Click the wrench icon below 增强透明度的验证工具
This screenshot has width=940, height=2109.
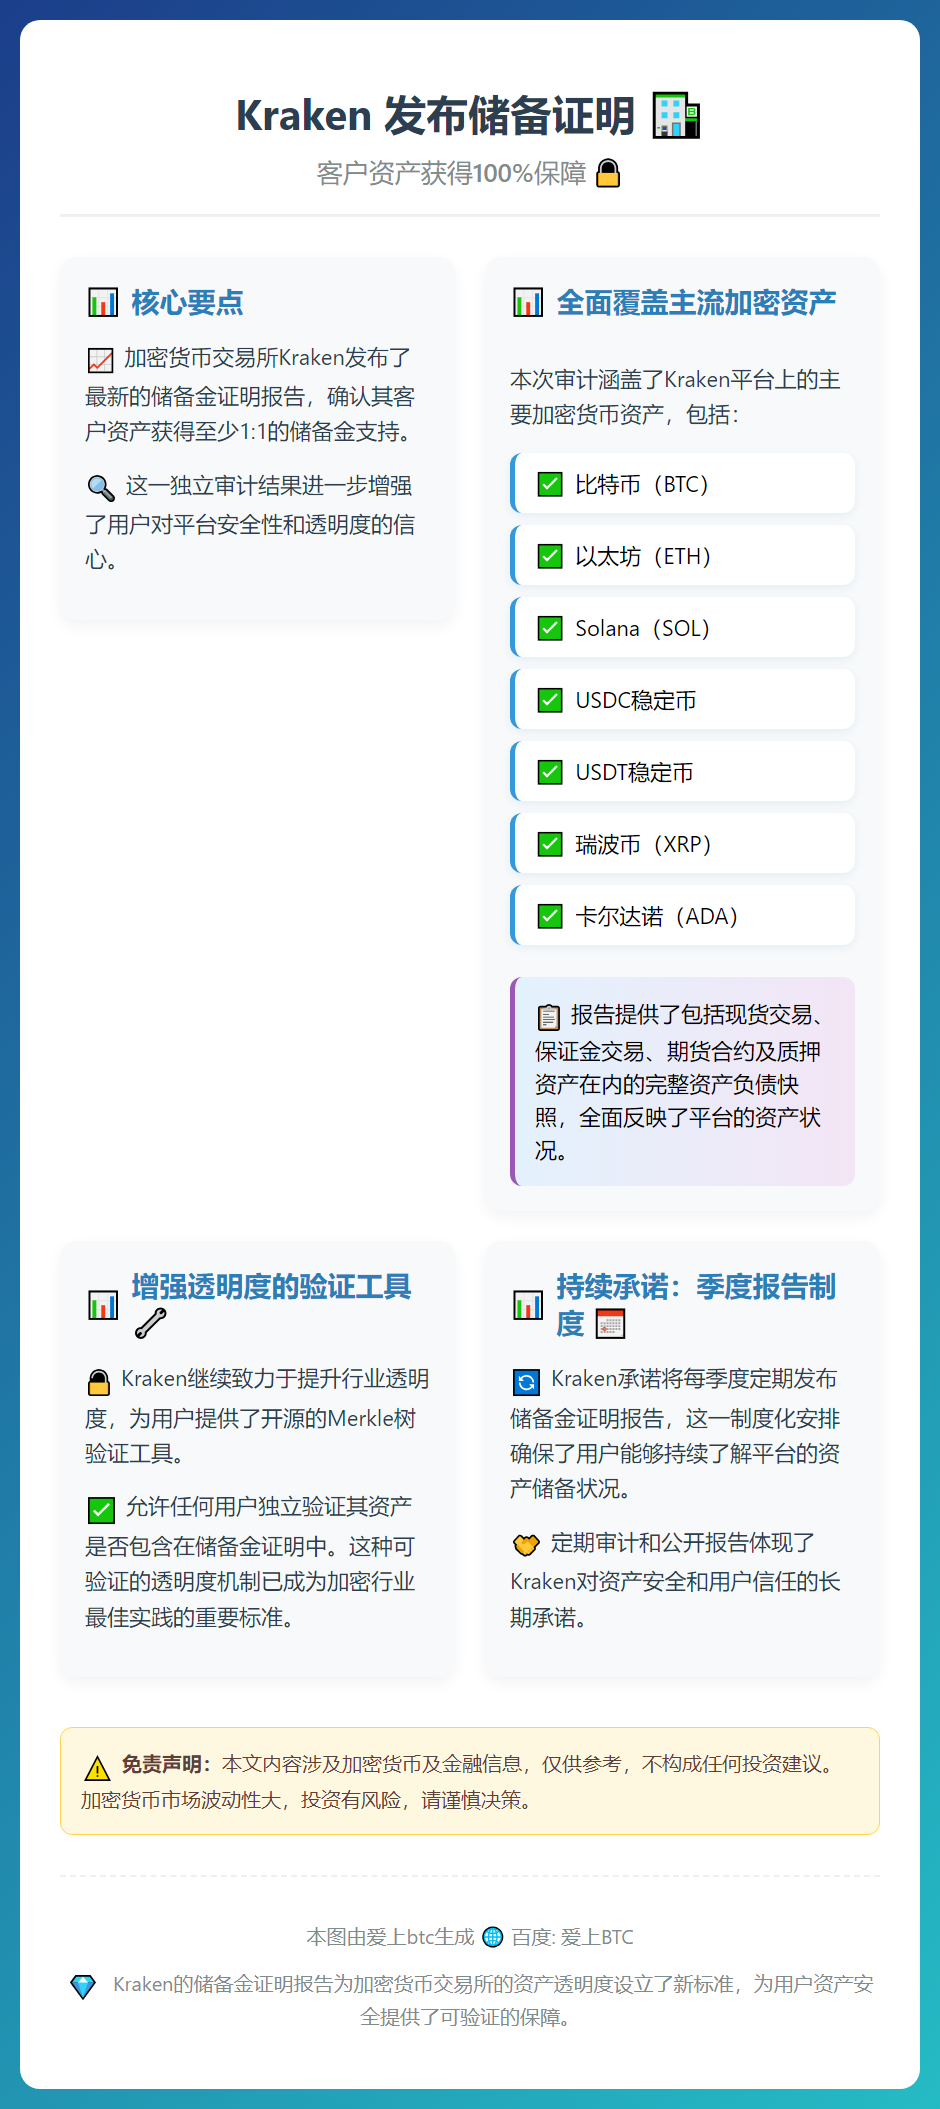click(x=150, y=1324)
